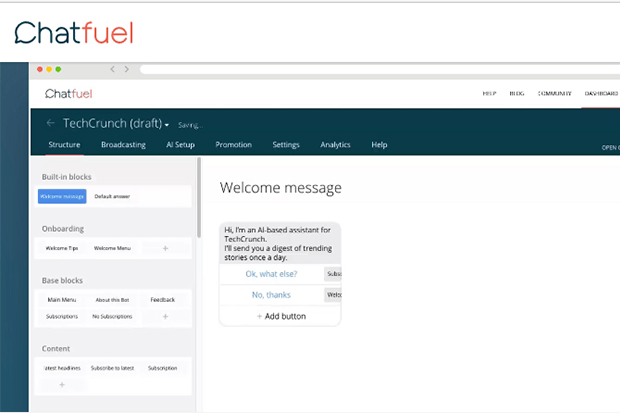The height and width of the screenshot is (413, 620).
Task: Open the Welcome Tips block
Action: (x=62, y=248)
